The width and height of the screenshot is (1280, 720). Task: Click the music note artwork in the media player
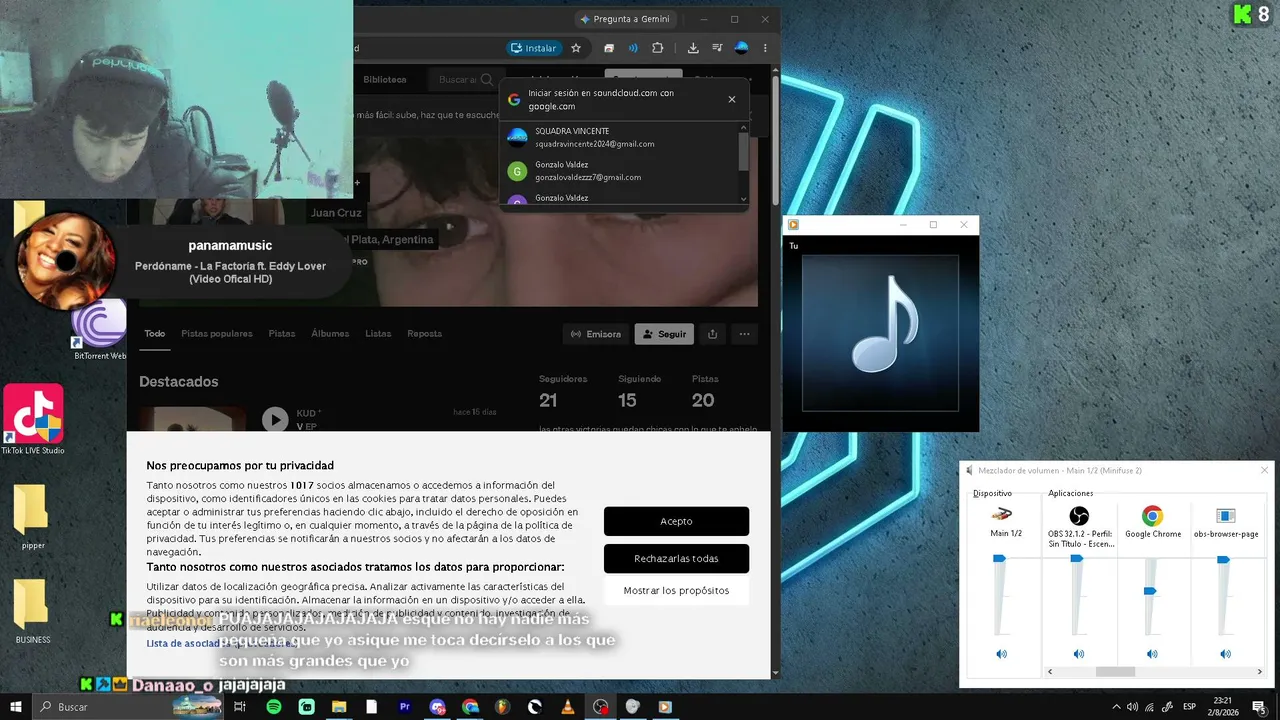(881, 333)
